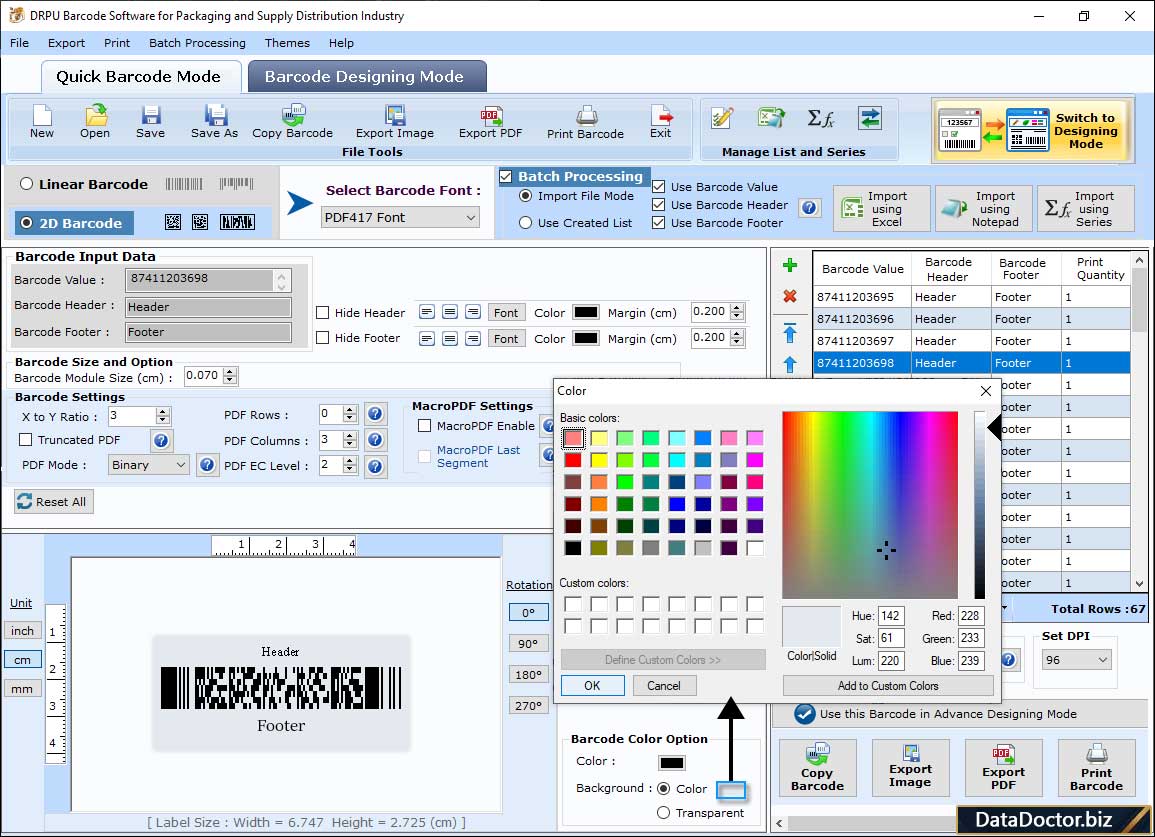The image size is (1155, 837).
Task: Click the color spectrum picker area
Action: click(870, 505)
